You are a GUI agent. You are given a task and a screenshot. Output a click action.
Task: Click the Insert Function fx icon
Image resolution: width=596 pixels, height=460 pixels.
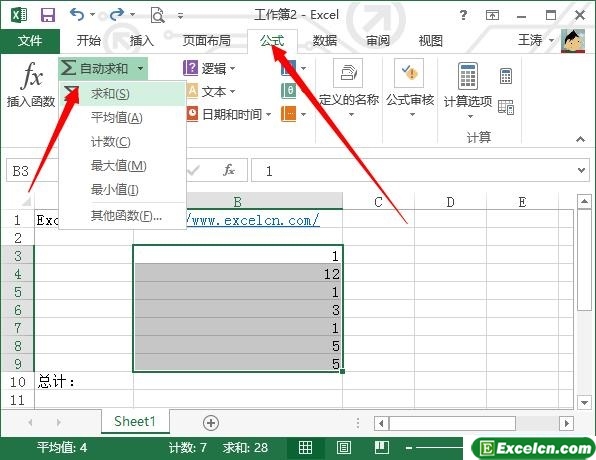(31, 75)
